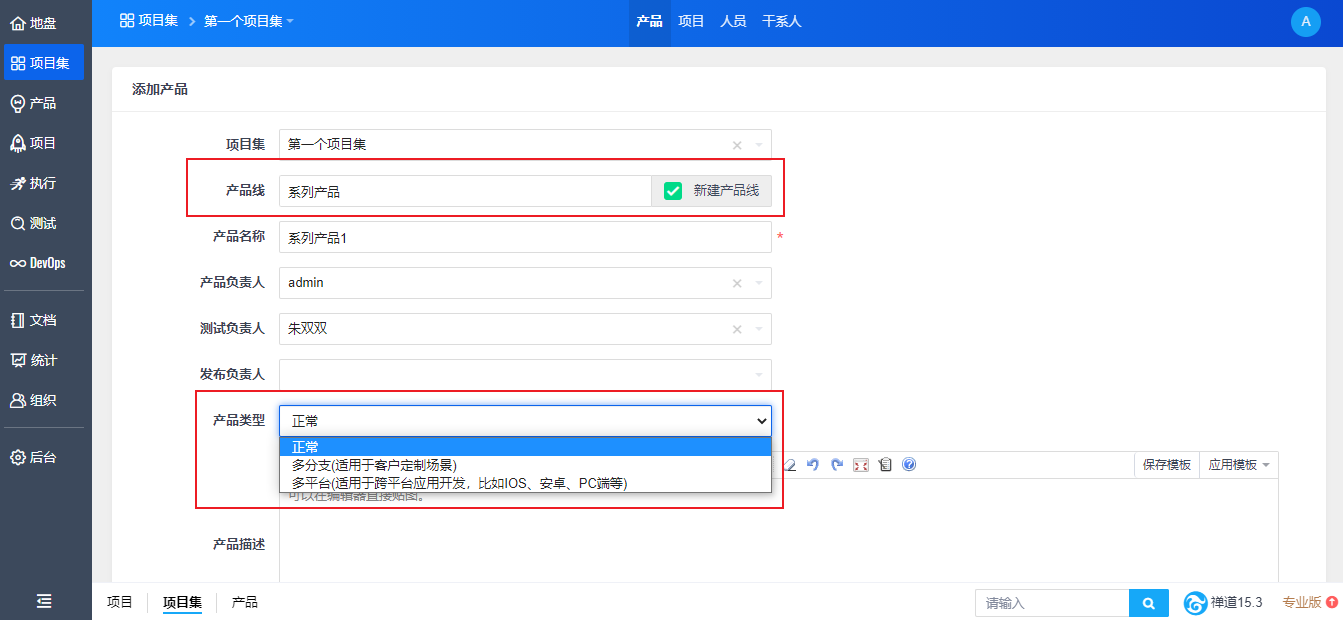Open 项目集 bottom bar tab

tap(182, 602)
